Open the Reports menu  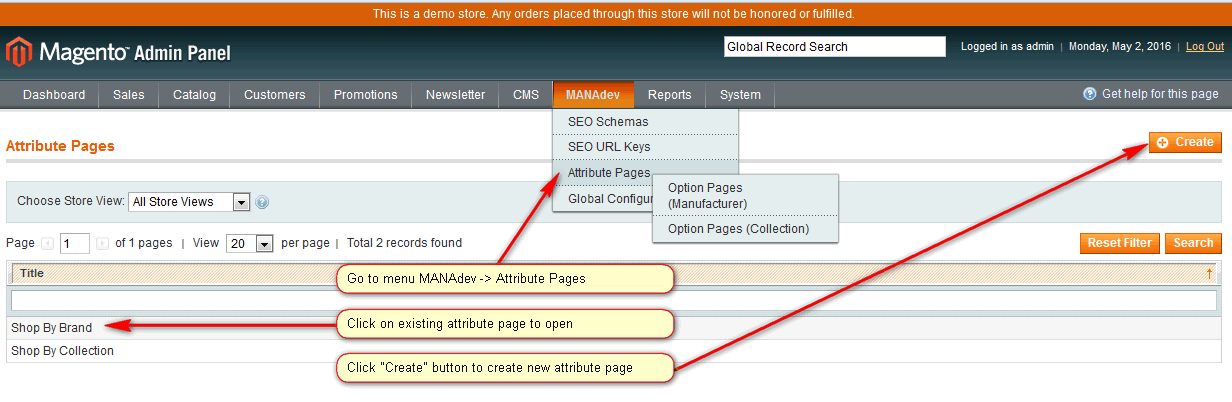[x=669, y=95]
